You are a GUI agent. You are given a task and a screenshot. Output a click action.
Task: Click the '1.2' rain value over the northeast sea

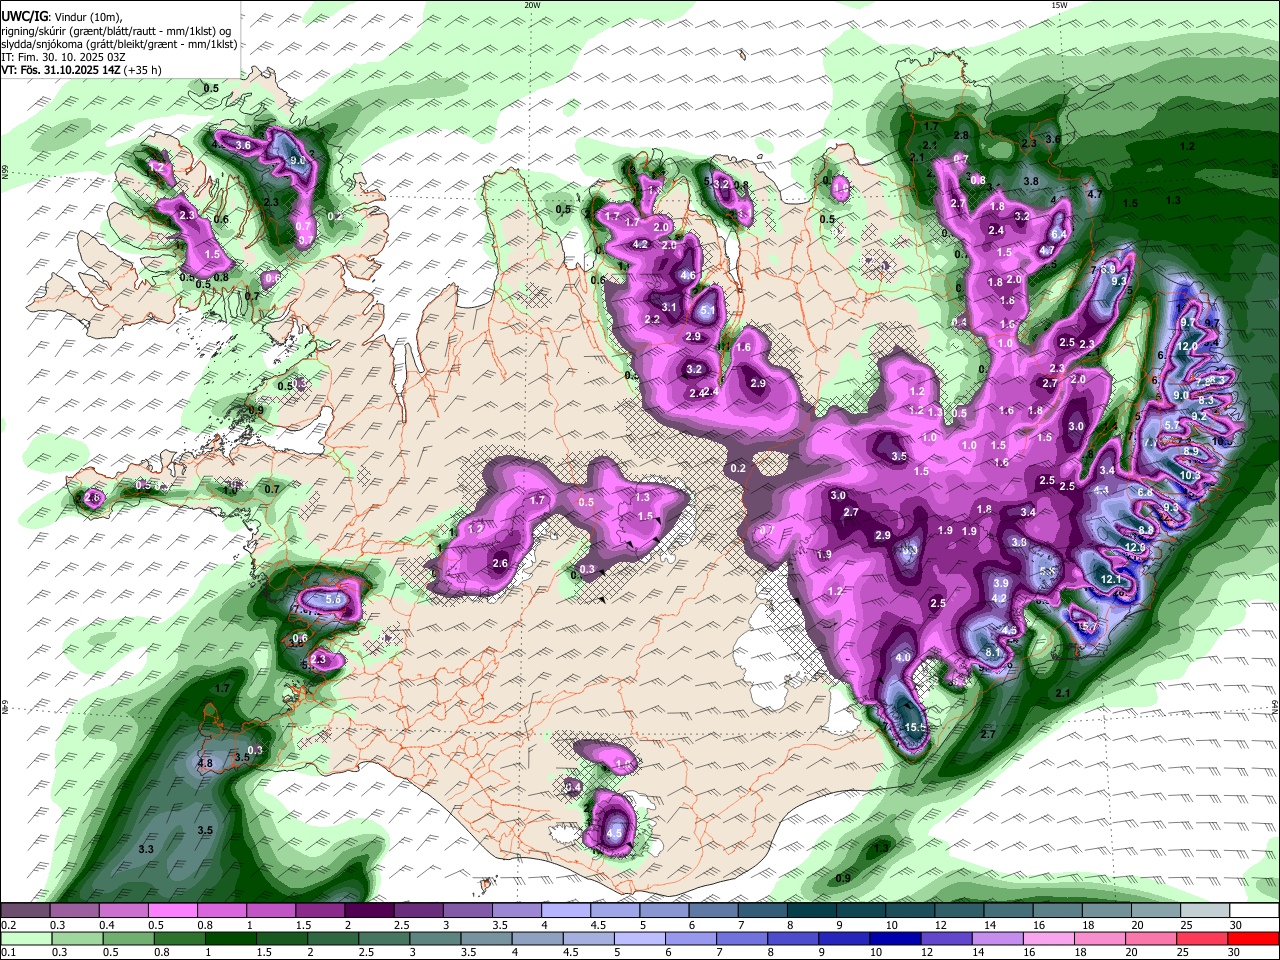1188,147
